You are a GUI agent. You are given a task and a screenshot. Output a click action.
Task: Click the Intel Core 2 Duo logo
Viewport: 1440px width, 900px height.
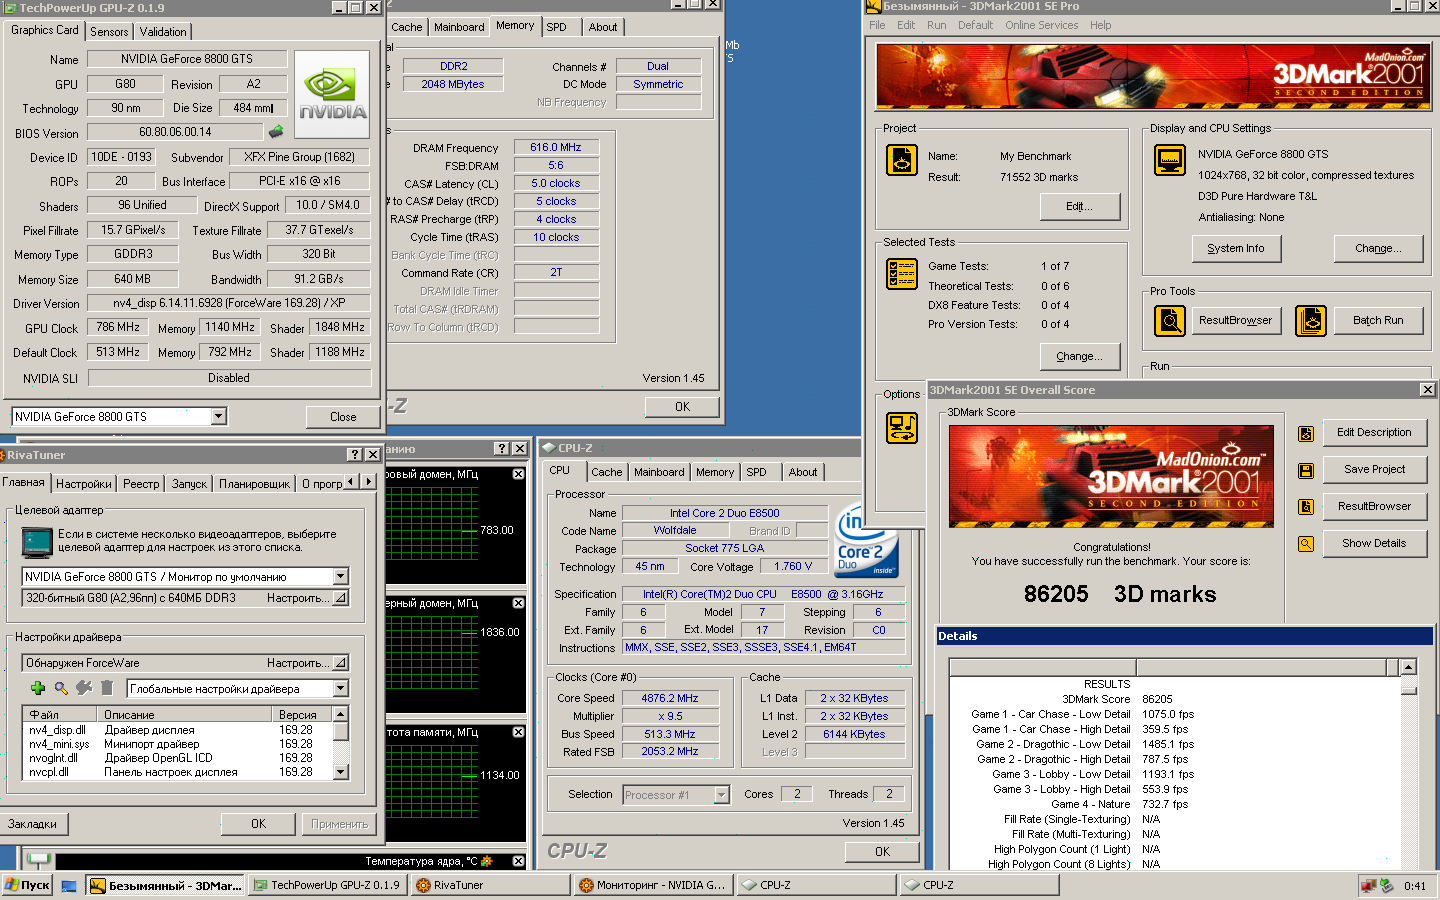tap(866, 541)
